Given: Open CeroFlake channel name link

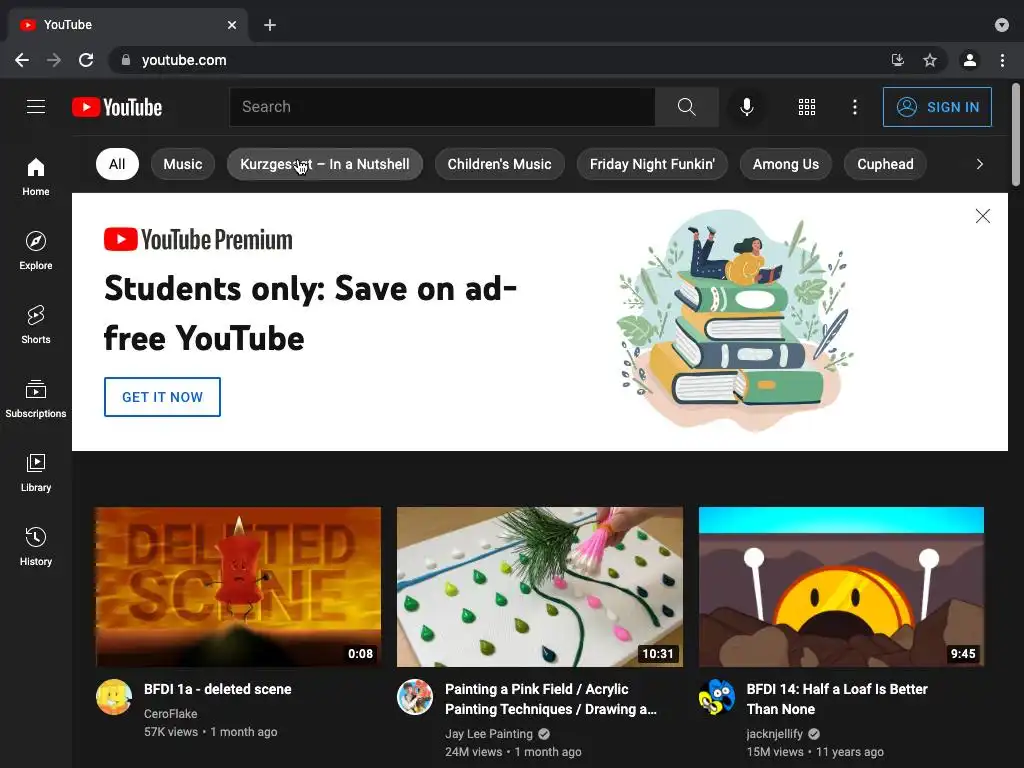Looking at the screenshot, I should [x=170, y=714].
